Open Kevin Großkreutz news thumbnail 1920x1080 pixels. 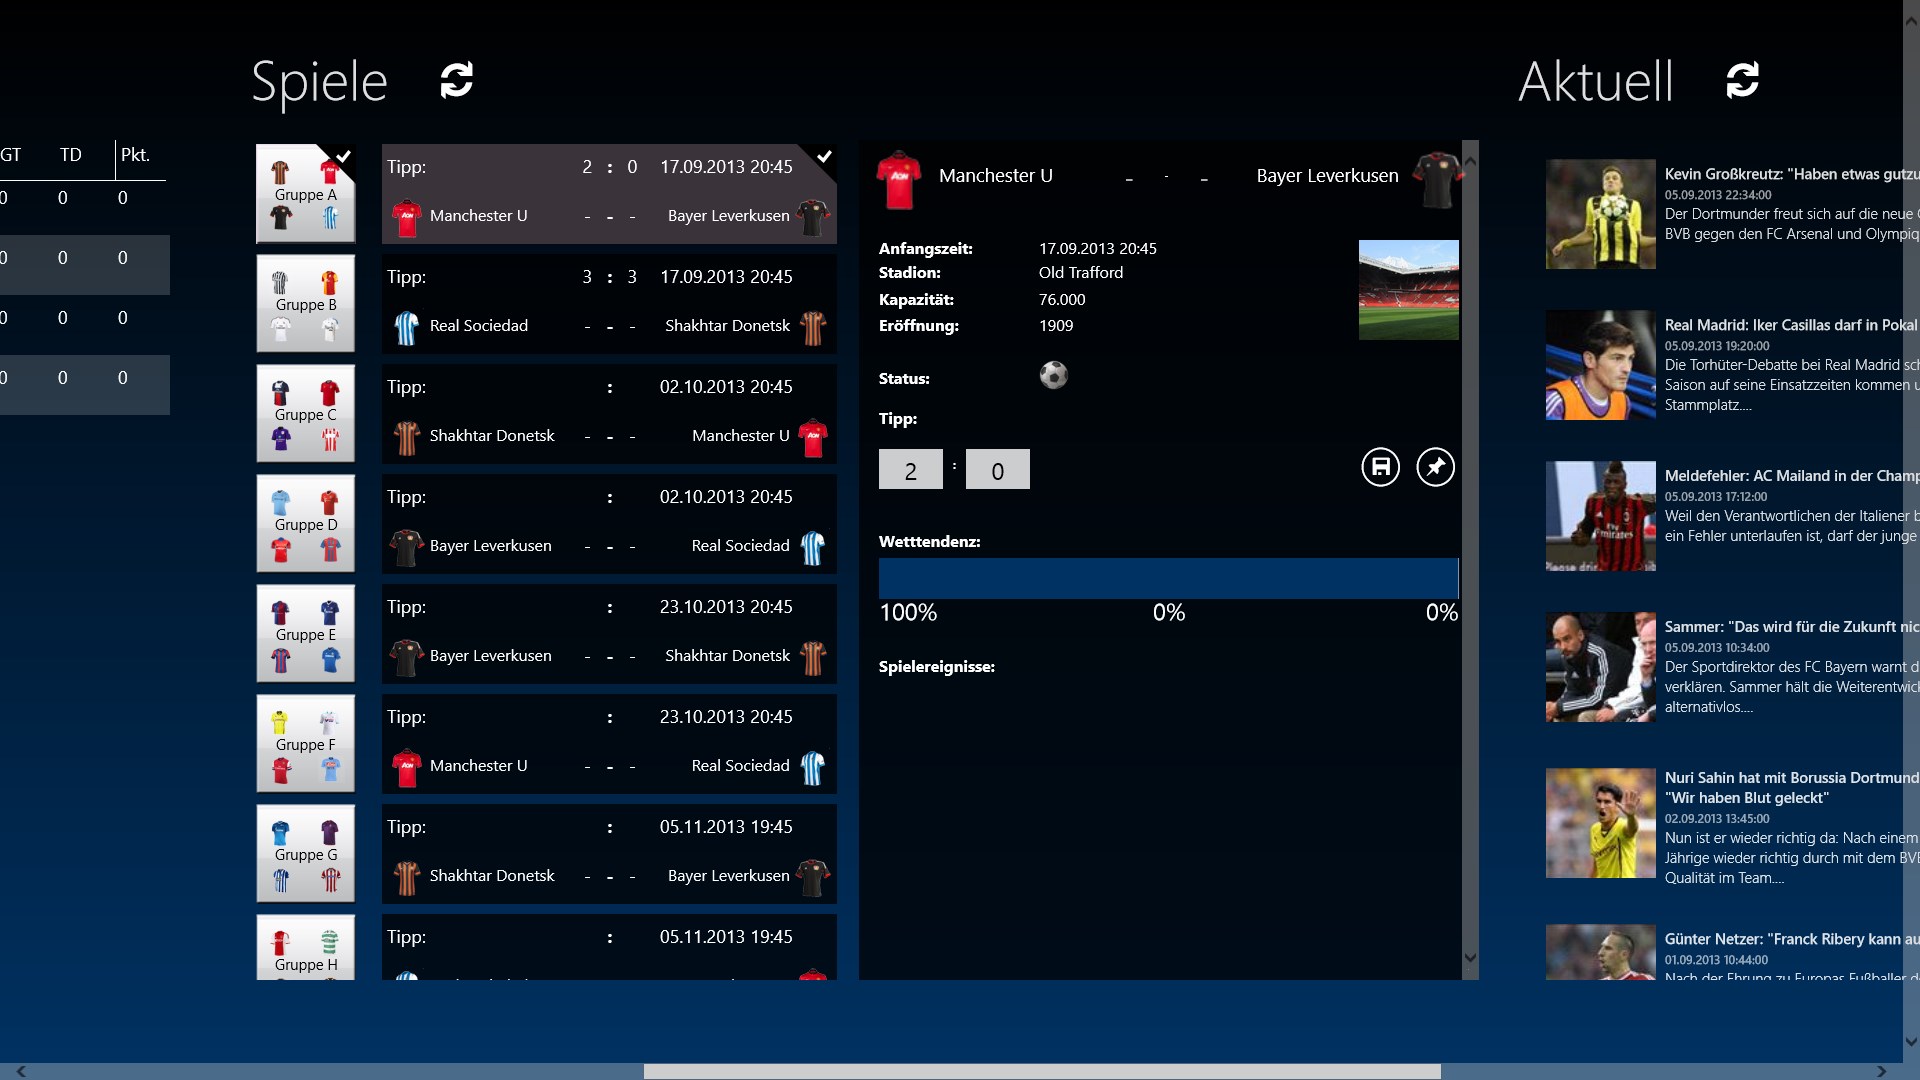1600,214
